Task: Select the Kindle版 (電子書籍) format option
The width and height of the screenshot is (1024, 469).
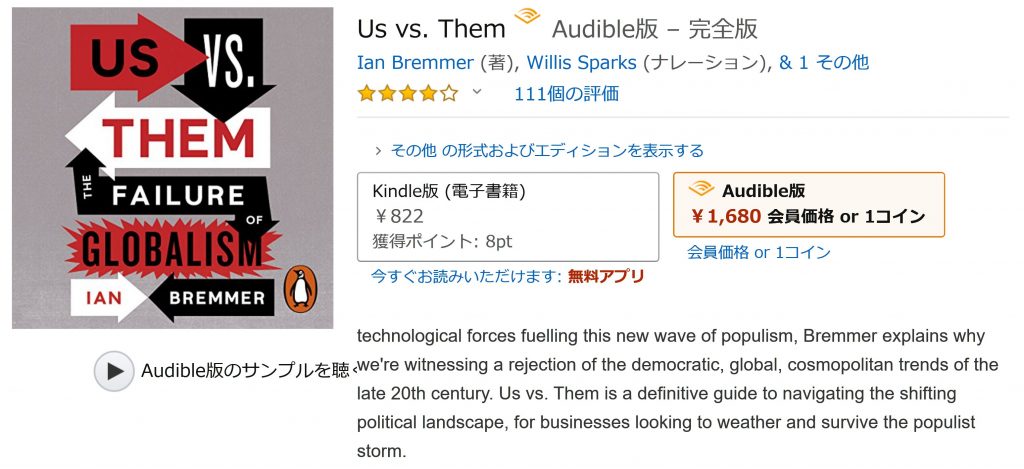Action: point(508,217)
